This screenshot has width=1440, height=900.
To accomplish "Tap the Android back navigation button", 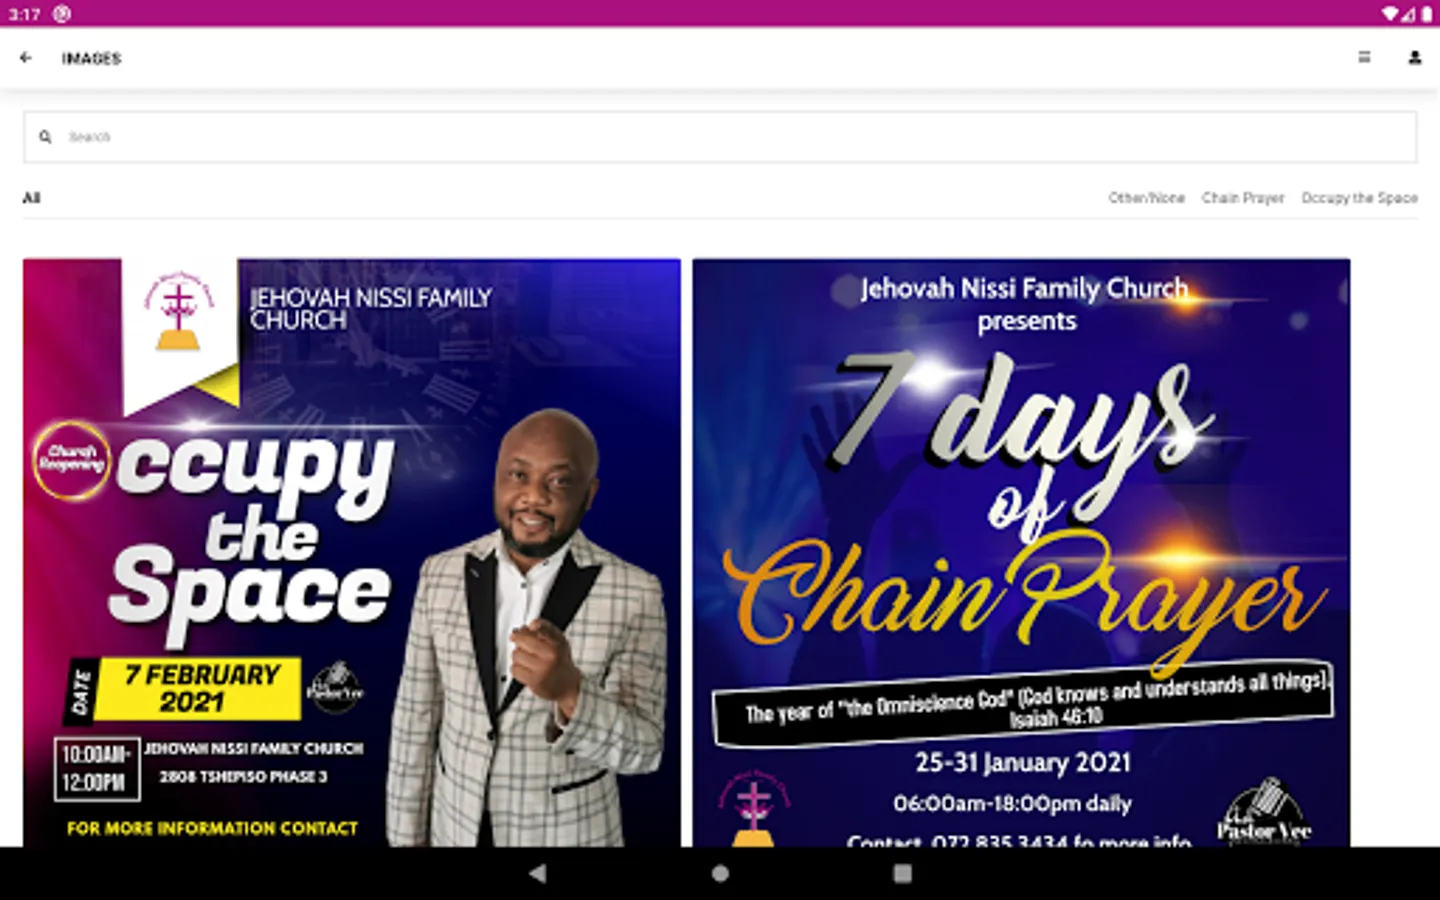I will click(x=537, y=873).
